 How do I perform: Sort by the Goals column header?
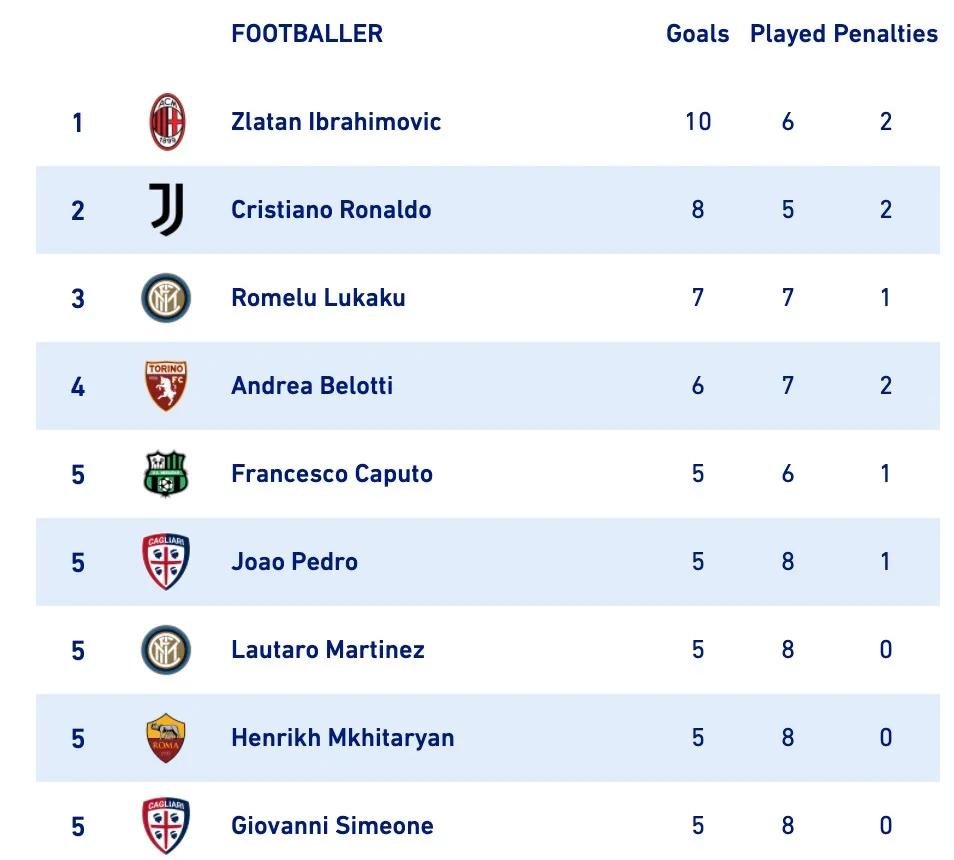coord(697,34)
